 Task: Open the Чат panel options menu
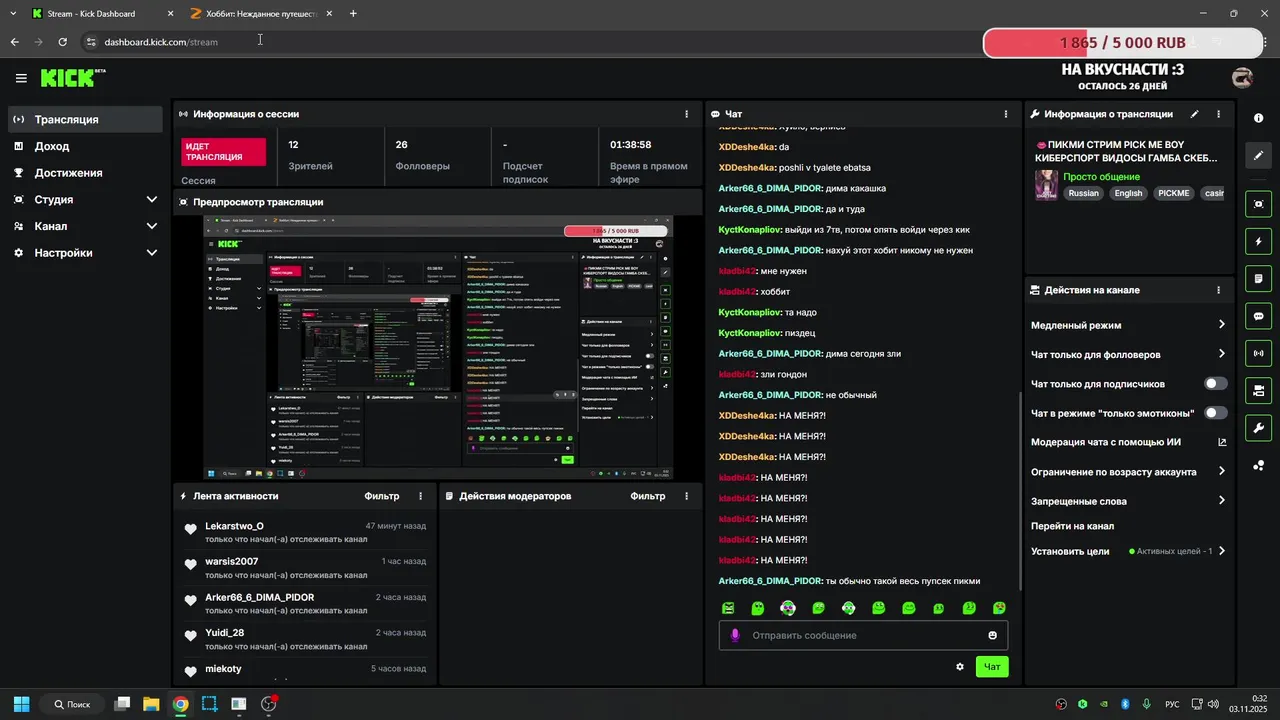coord(1006,114)
